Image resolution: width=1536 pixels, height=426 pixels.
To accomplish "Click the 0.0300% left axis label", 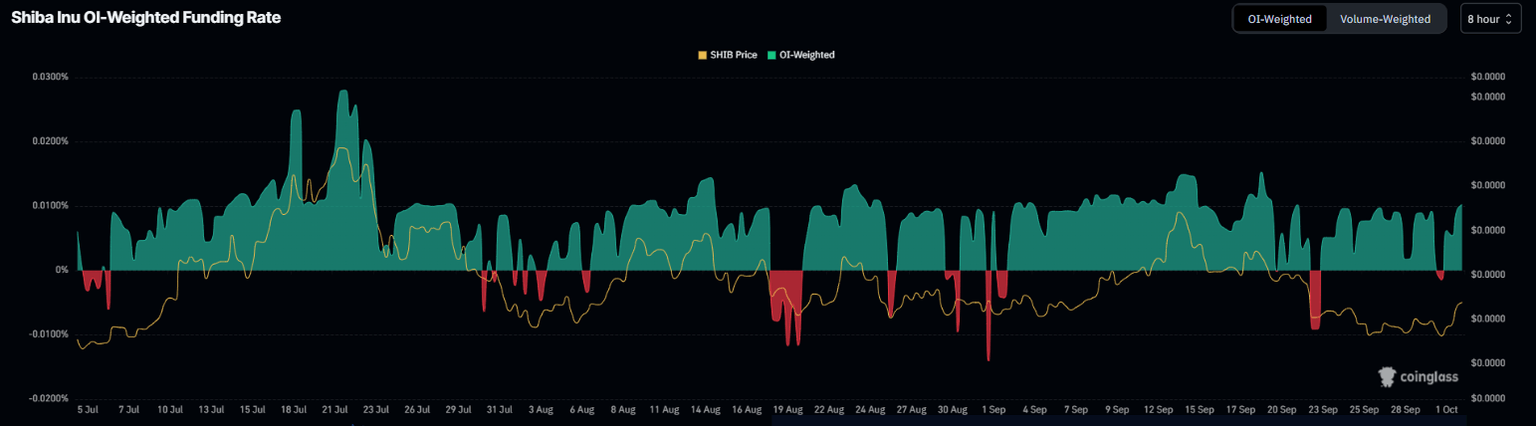I will [x=49, y=77].
